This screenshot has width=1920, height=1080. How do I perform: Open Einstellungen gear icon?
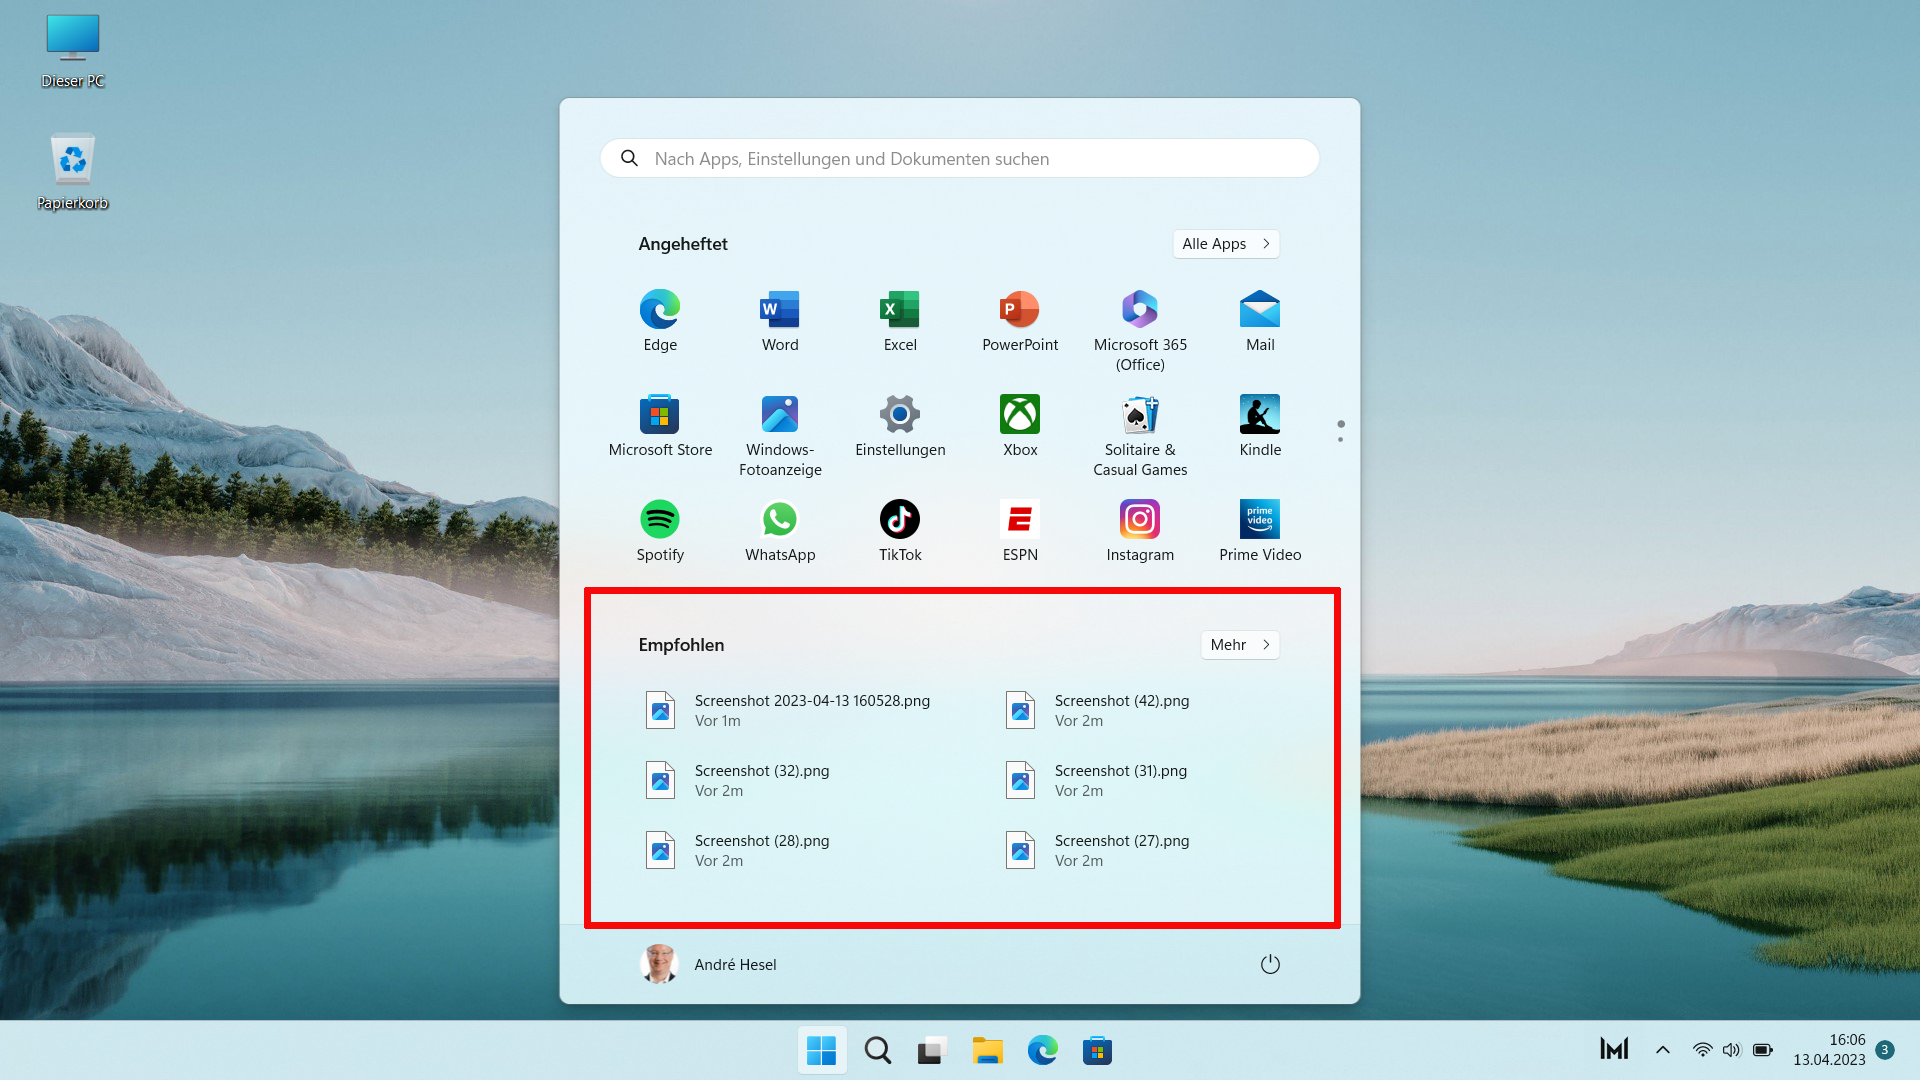click(x=900, y=415)
